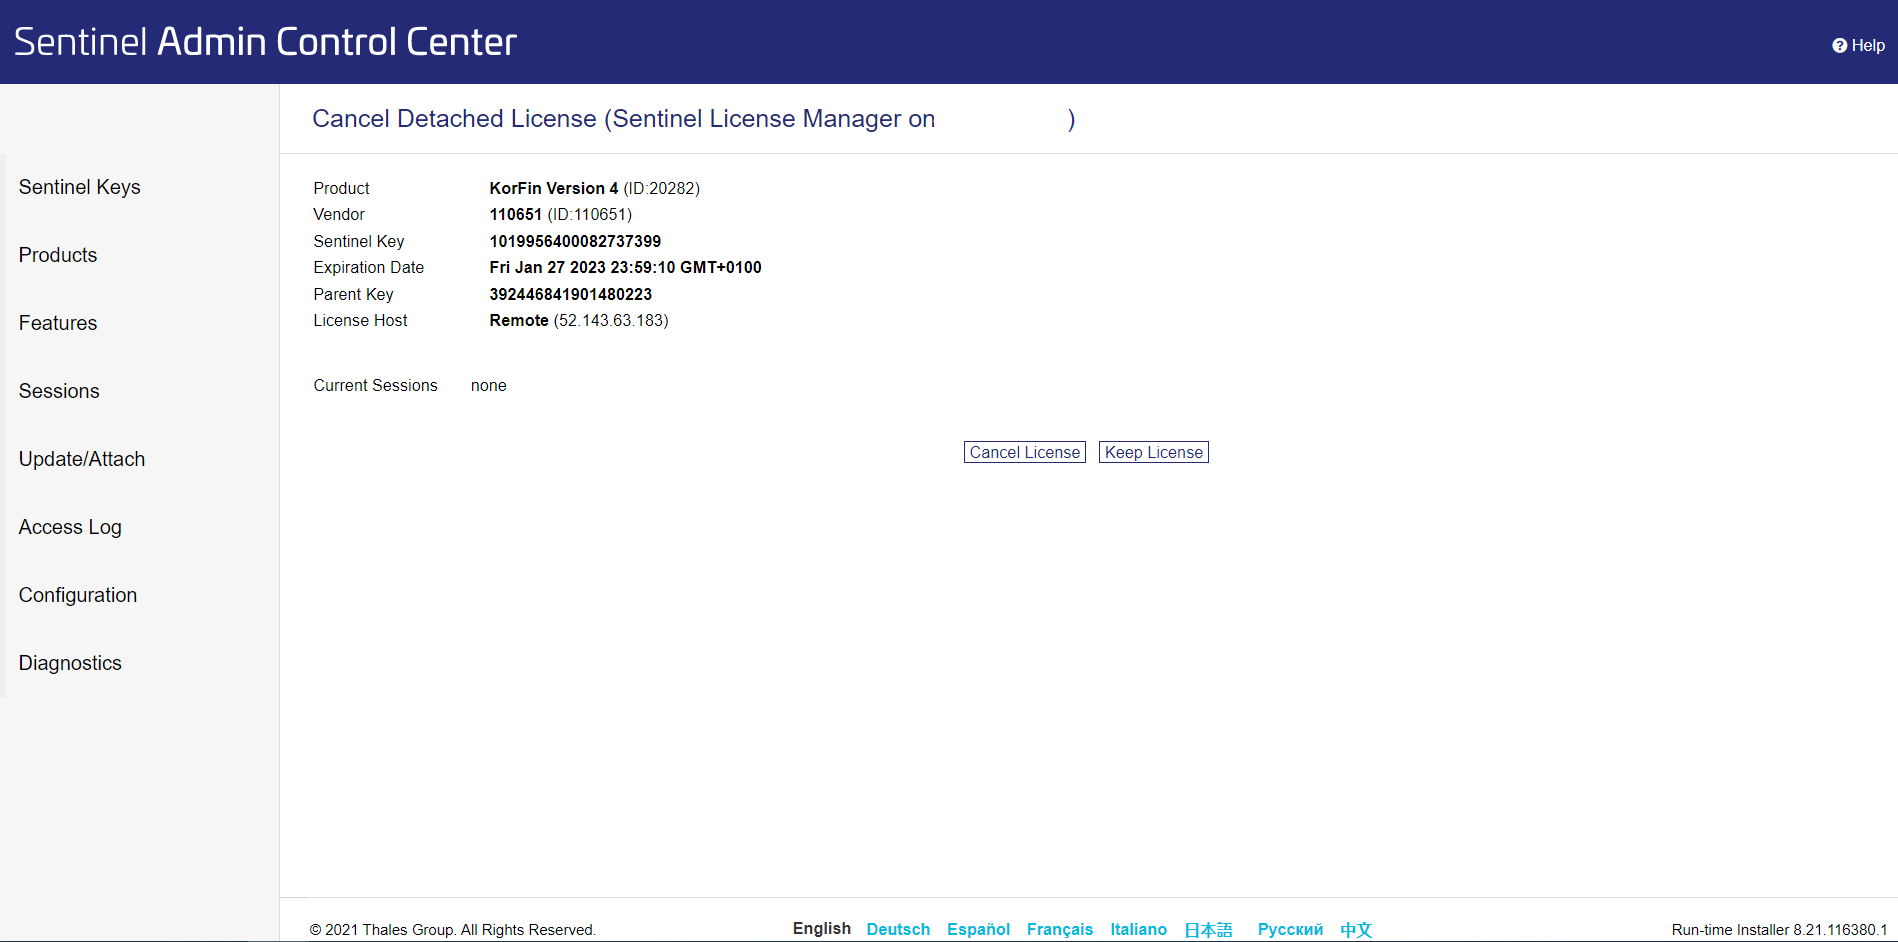Select the English language option
Screen dimensions: 1898x942
pyautogui.click(x=821, y=929)
